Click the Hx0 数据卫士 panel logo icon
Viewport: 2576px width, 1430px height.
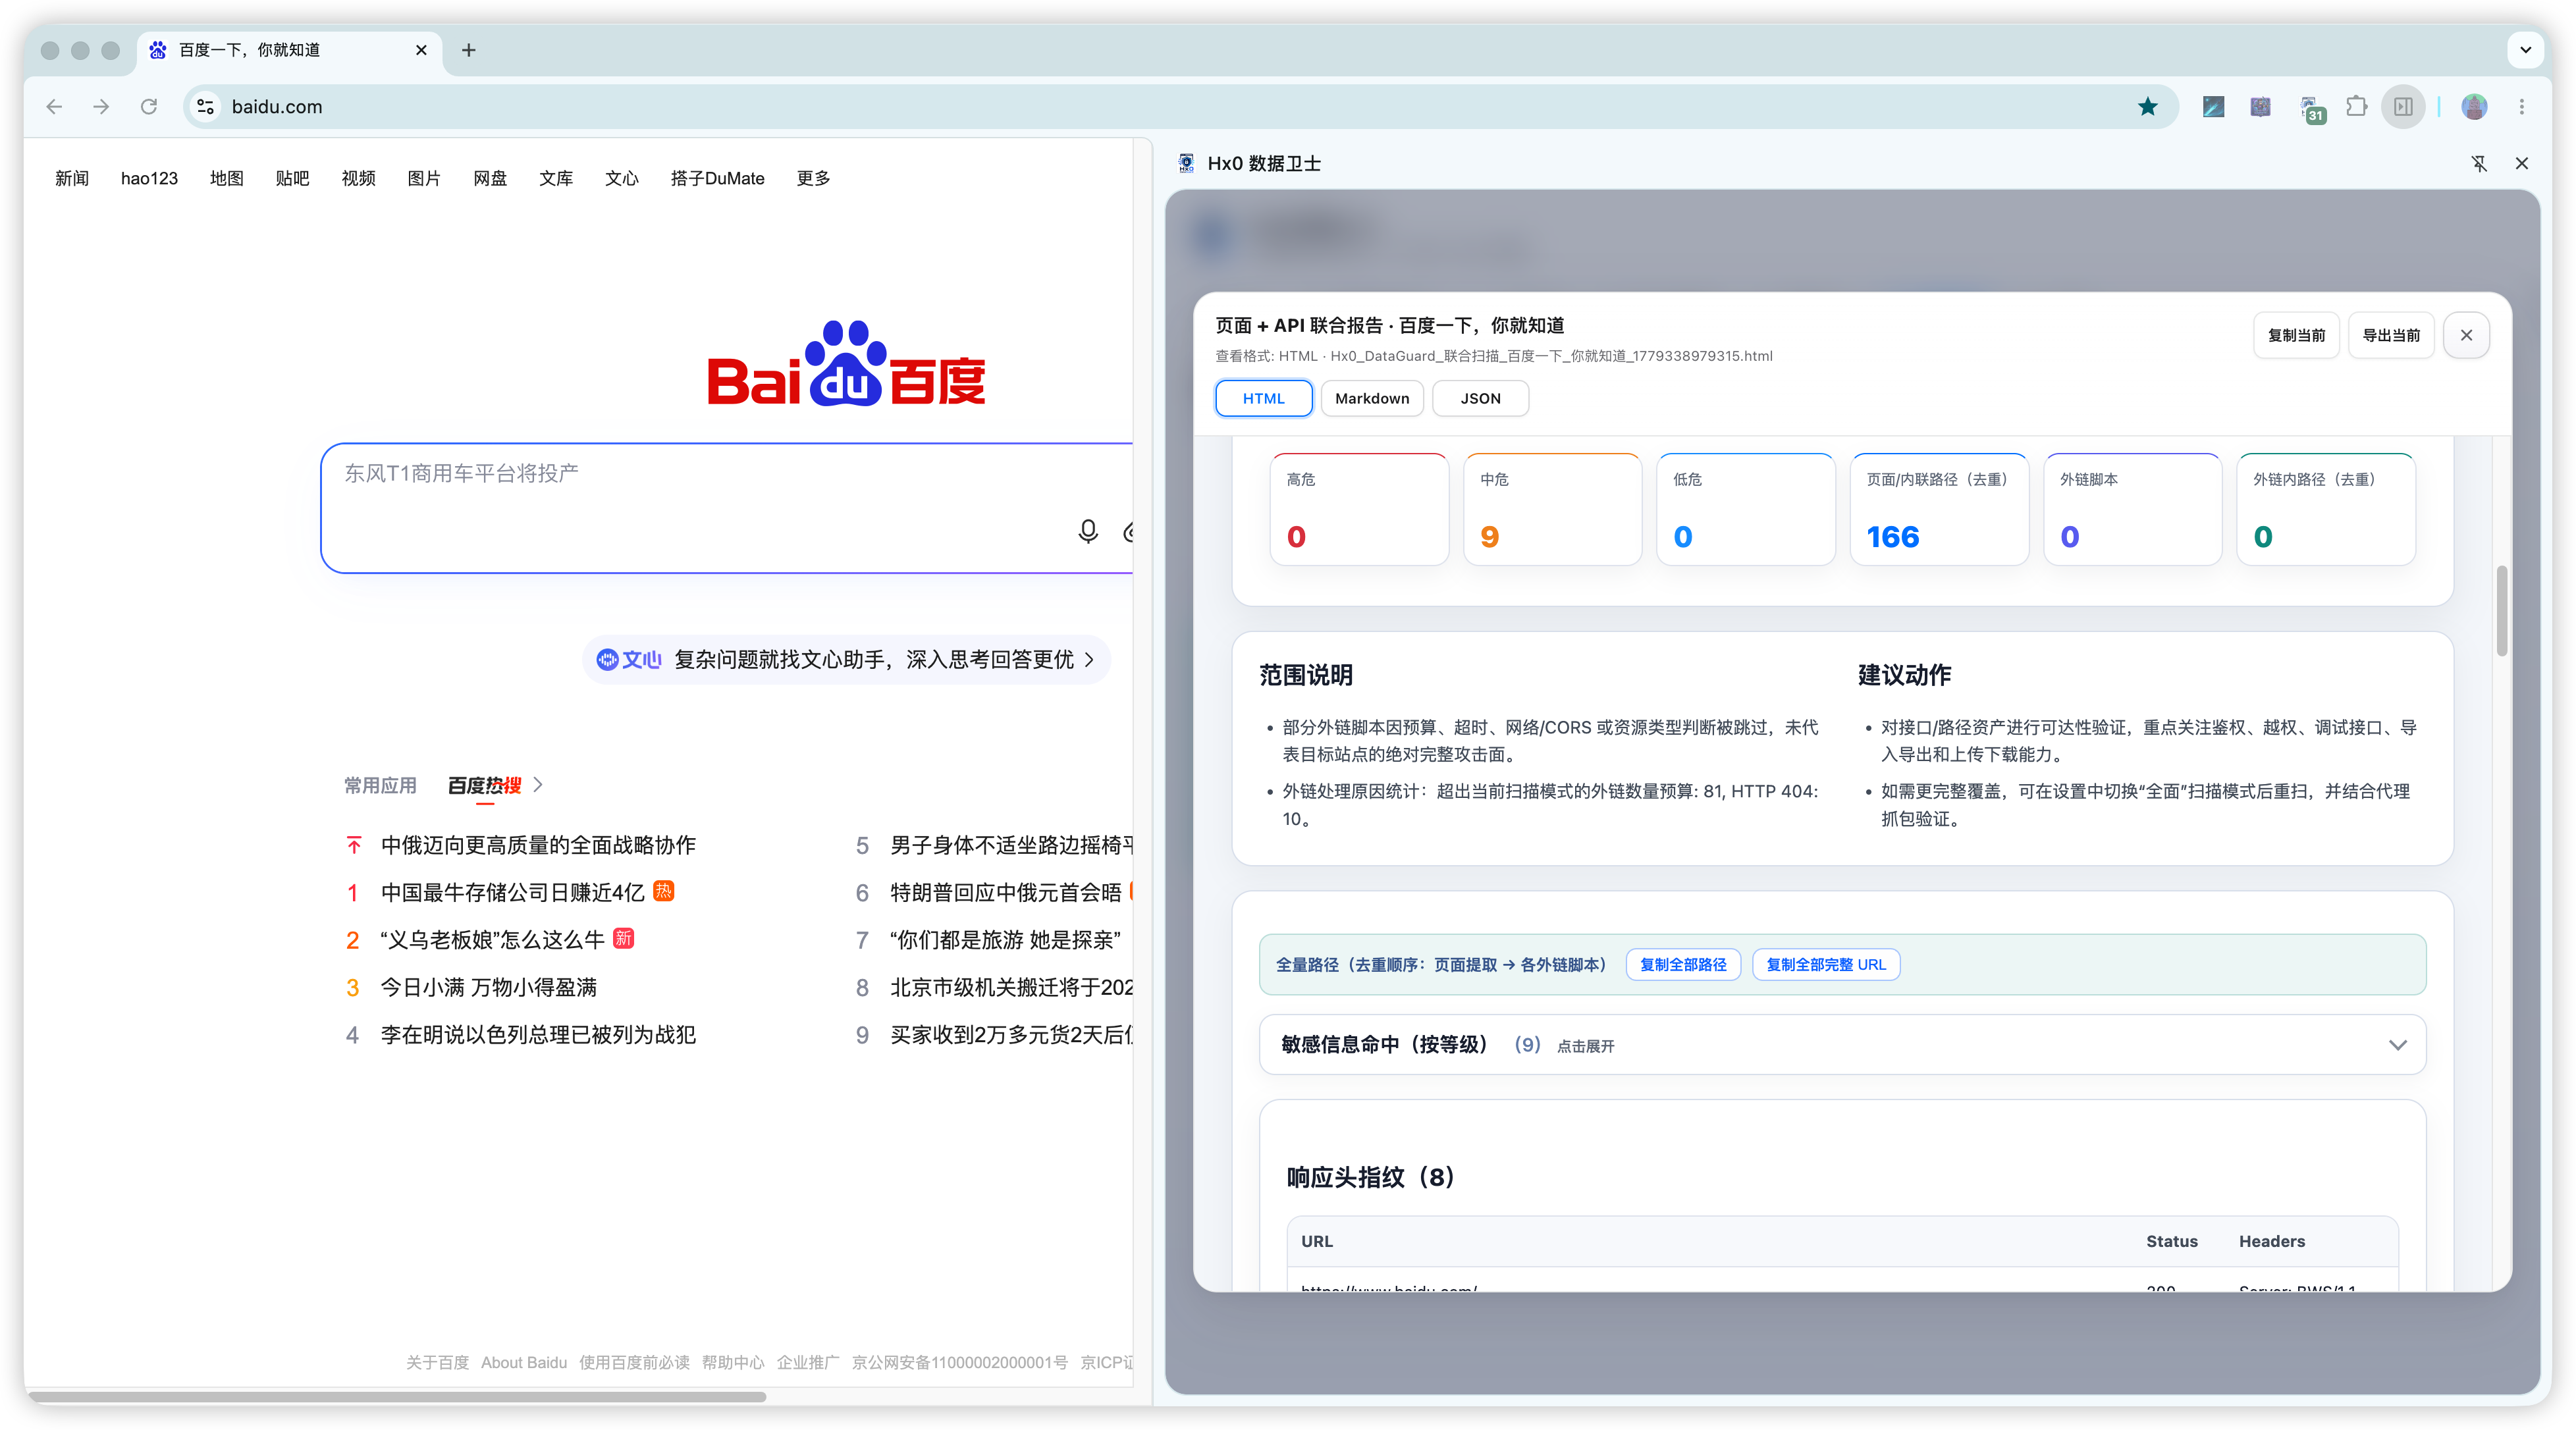coord(1186,163)
